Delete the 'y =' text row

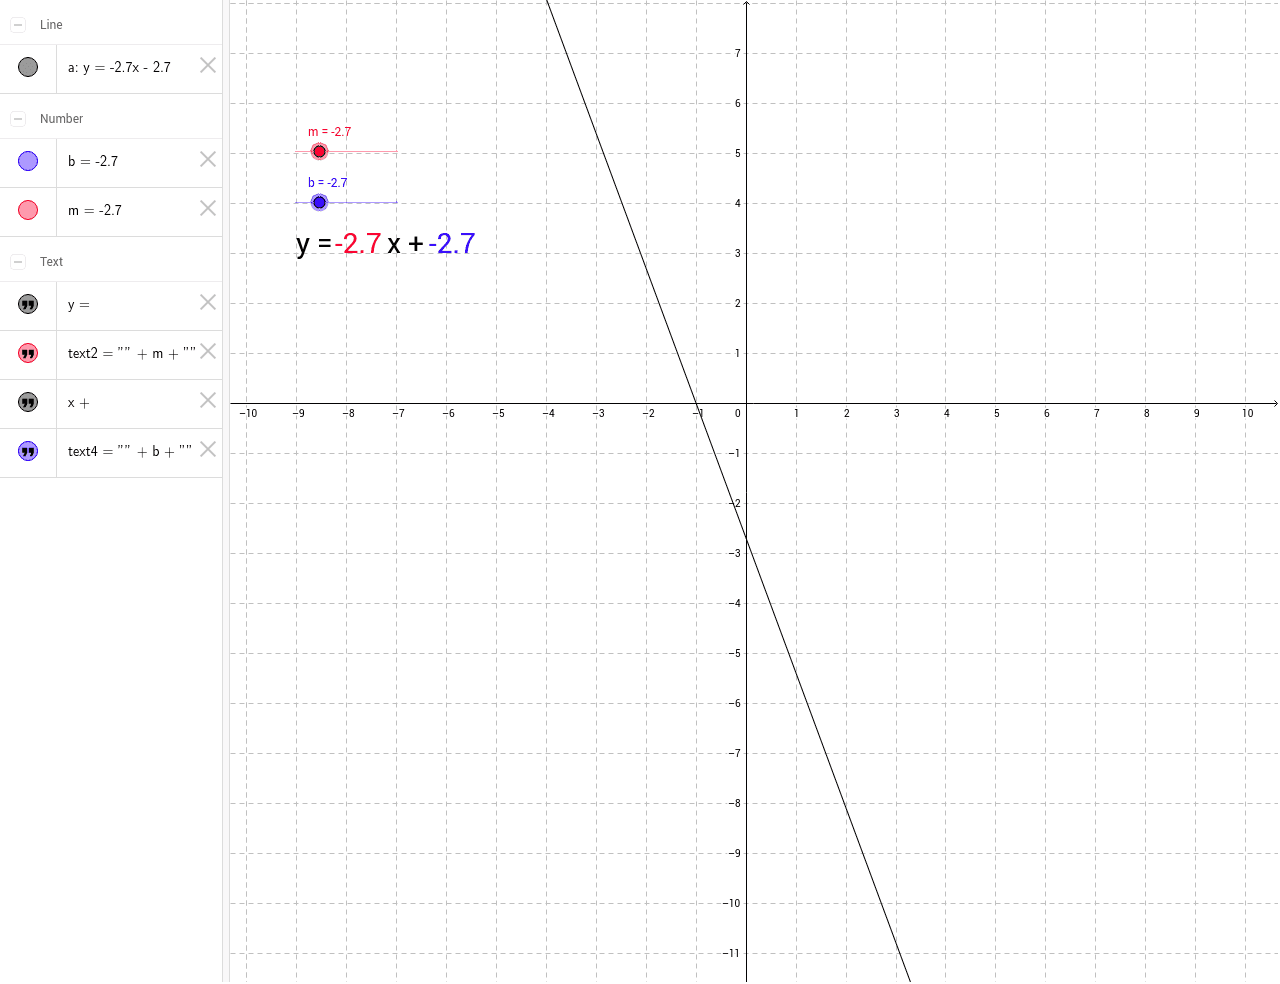click(208, 302)
